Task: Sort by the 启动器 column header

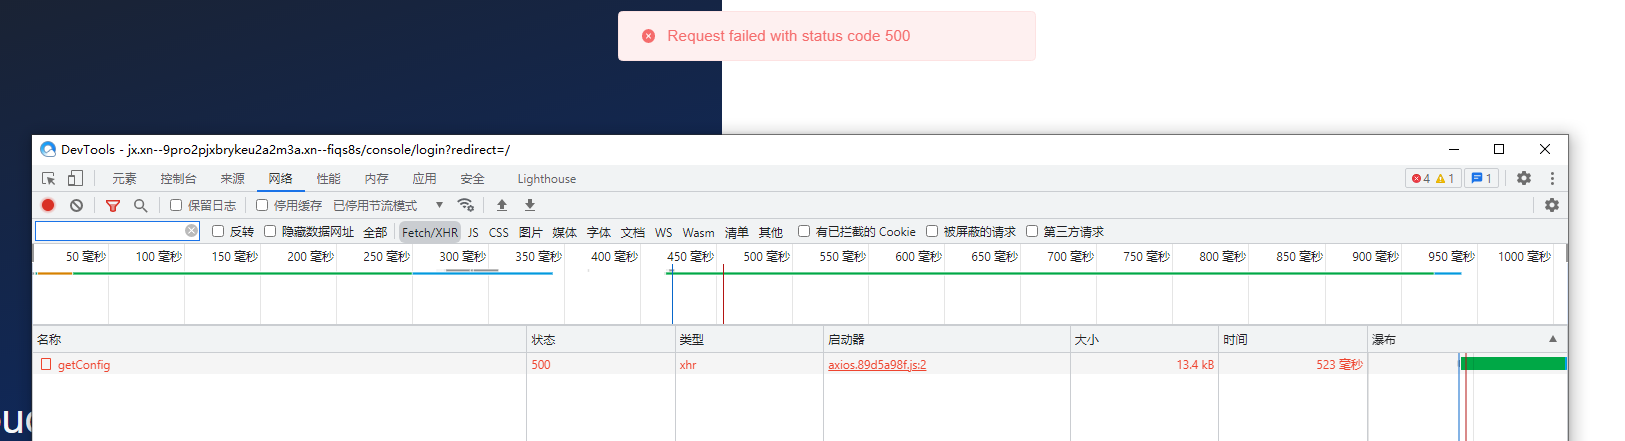Action: click(946, 339)
